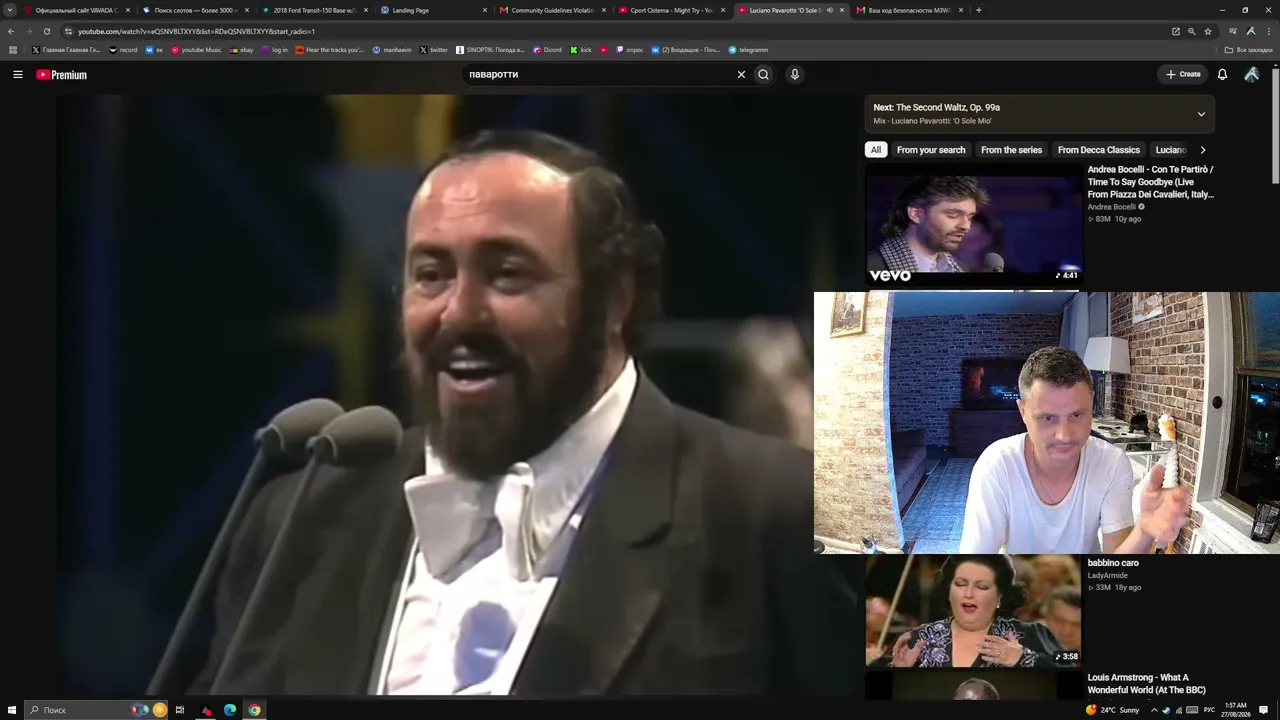Viewport: 1280px width, 720px height.
Task: Open the Dicord bookmark
Action: click(x=547, y=50)
